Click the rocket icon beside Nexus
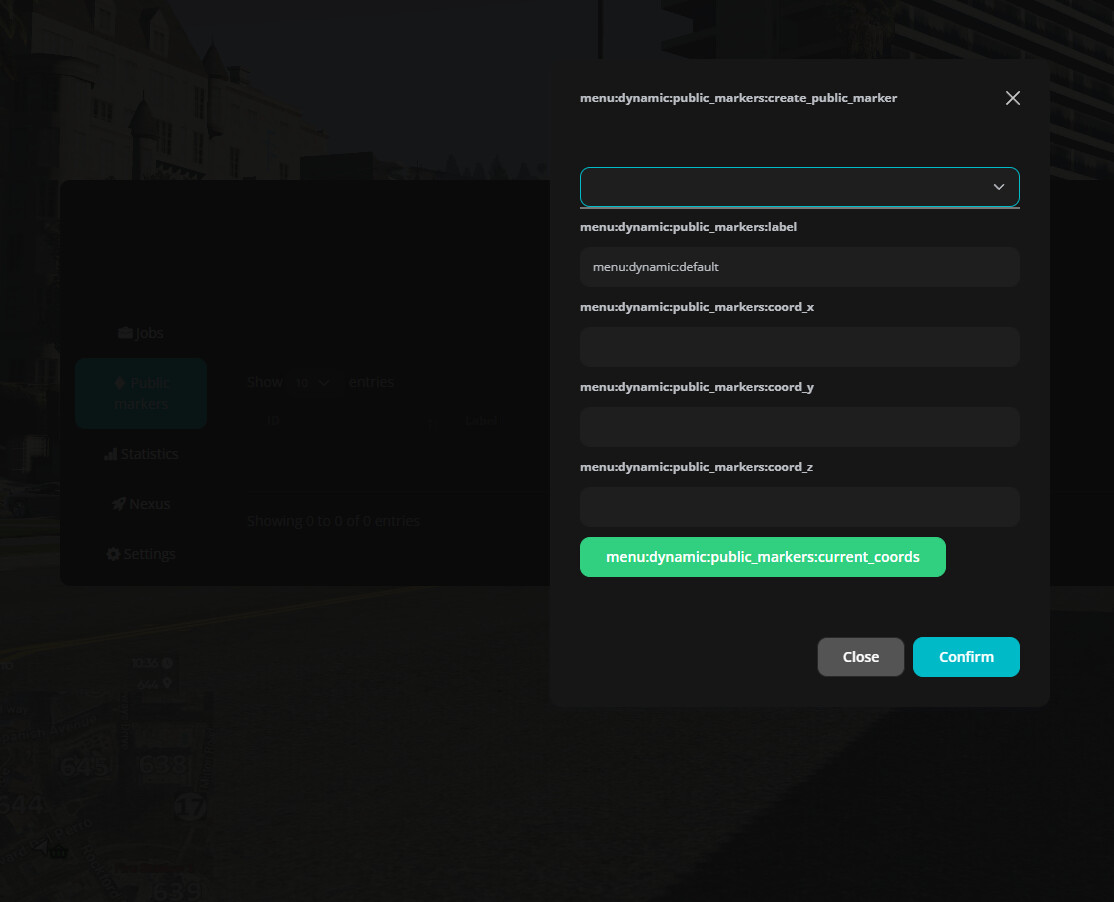 pyautogui.click(x=119, y=504)
